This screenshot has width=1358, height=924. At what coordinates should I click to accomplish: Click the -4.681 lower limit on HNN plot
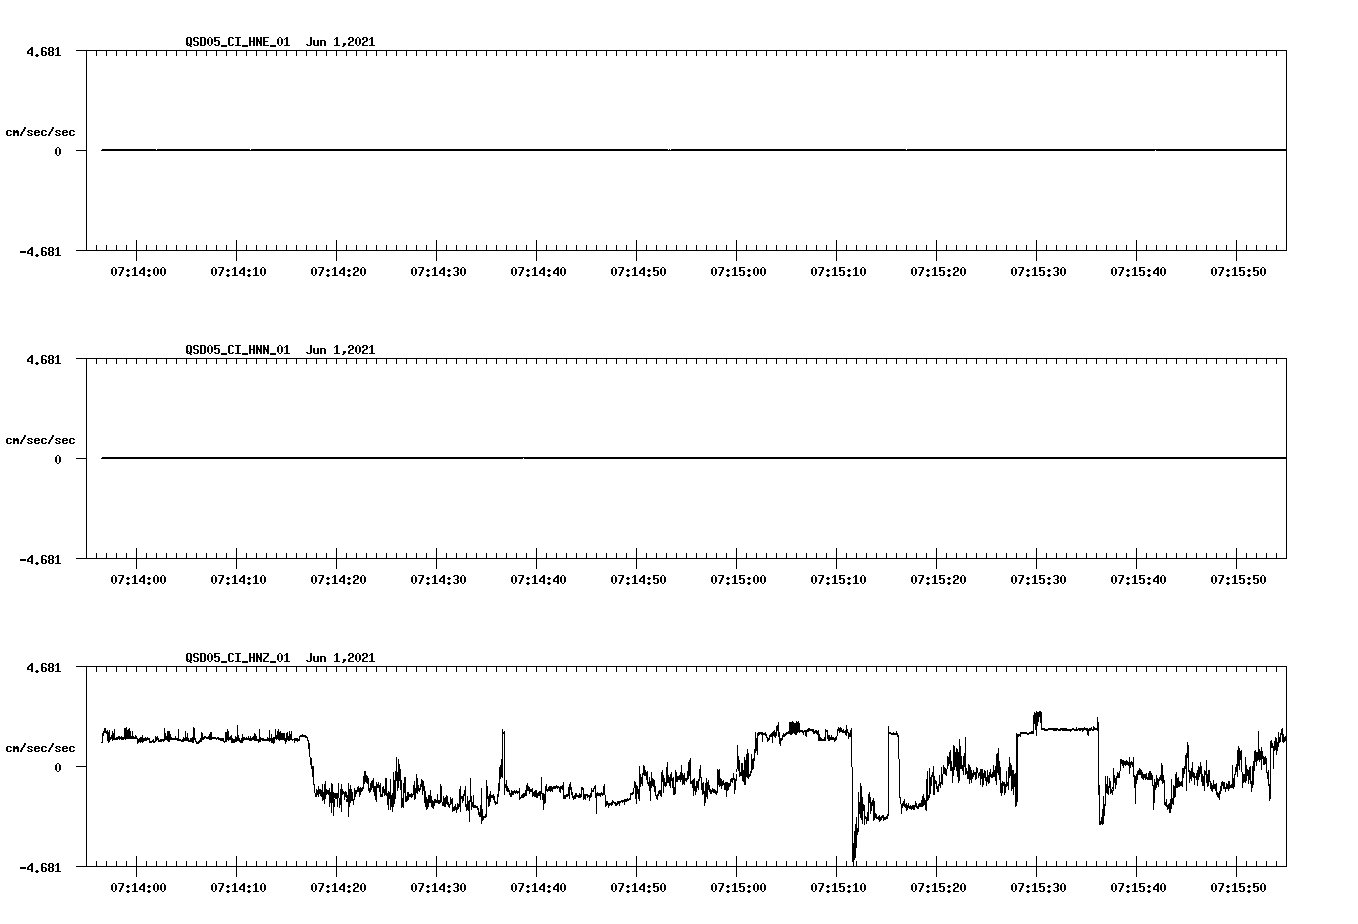click(40, 559)
